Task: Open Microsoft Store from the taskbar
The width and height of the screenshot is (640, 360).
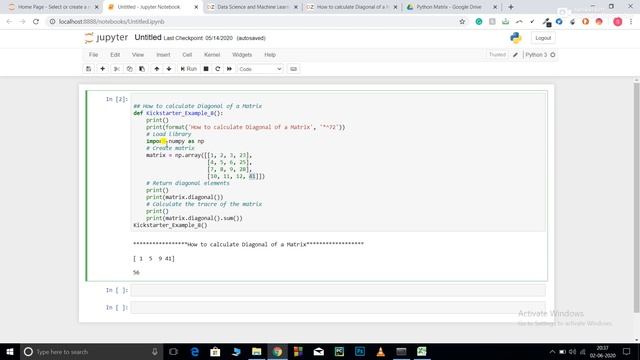Action: coord(215,351)
